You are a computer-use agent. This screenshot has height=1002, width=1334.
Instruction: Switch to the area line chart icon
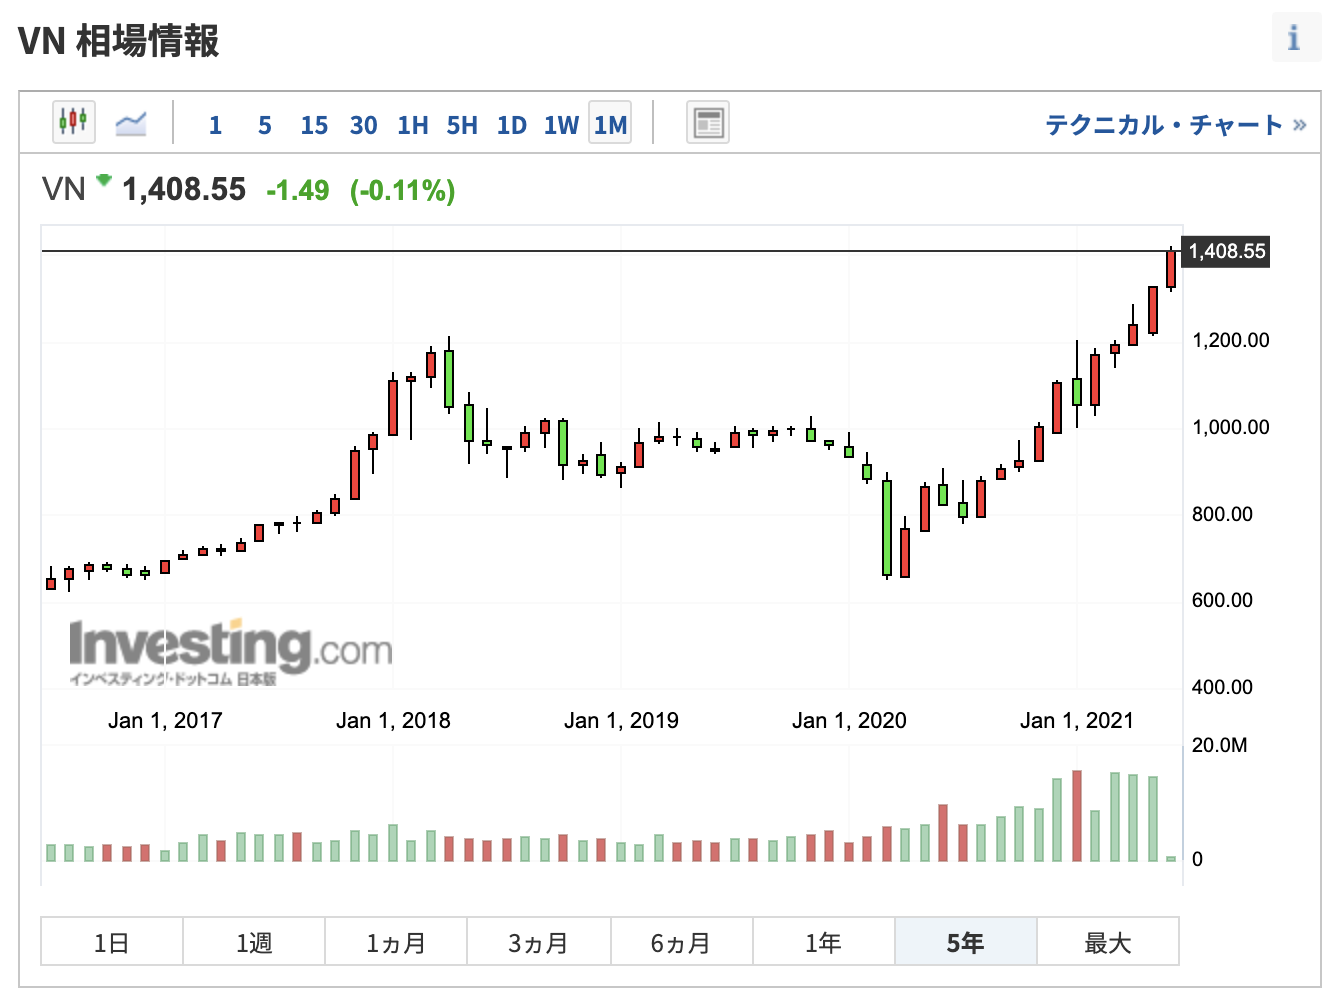coord(131,123)
